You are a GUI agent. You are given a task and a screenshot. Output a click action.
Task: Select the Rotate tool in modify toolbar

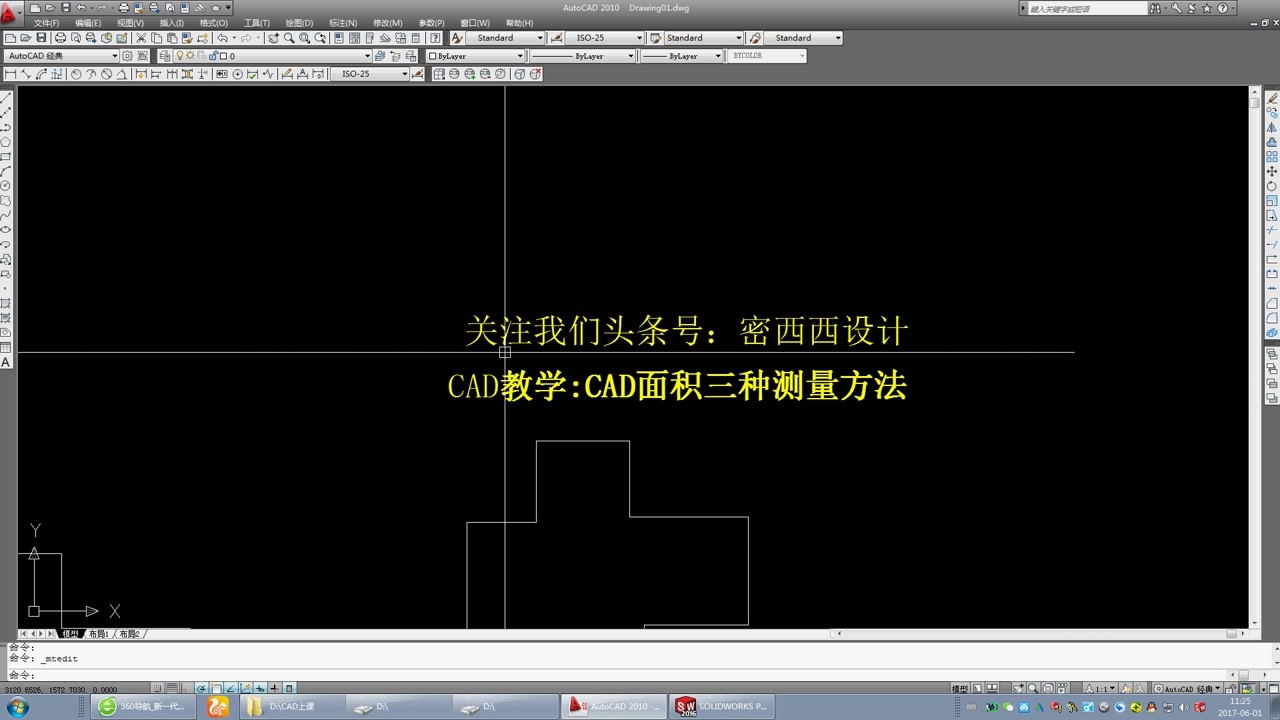click(x=1272, y=186)
